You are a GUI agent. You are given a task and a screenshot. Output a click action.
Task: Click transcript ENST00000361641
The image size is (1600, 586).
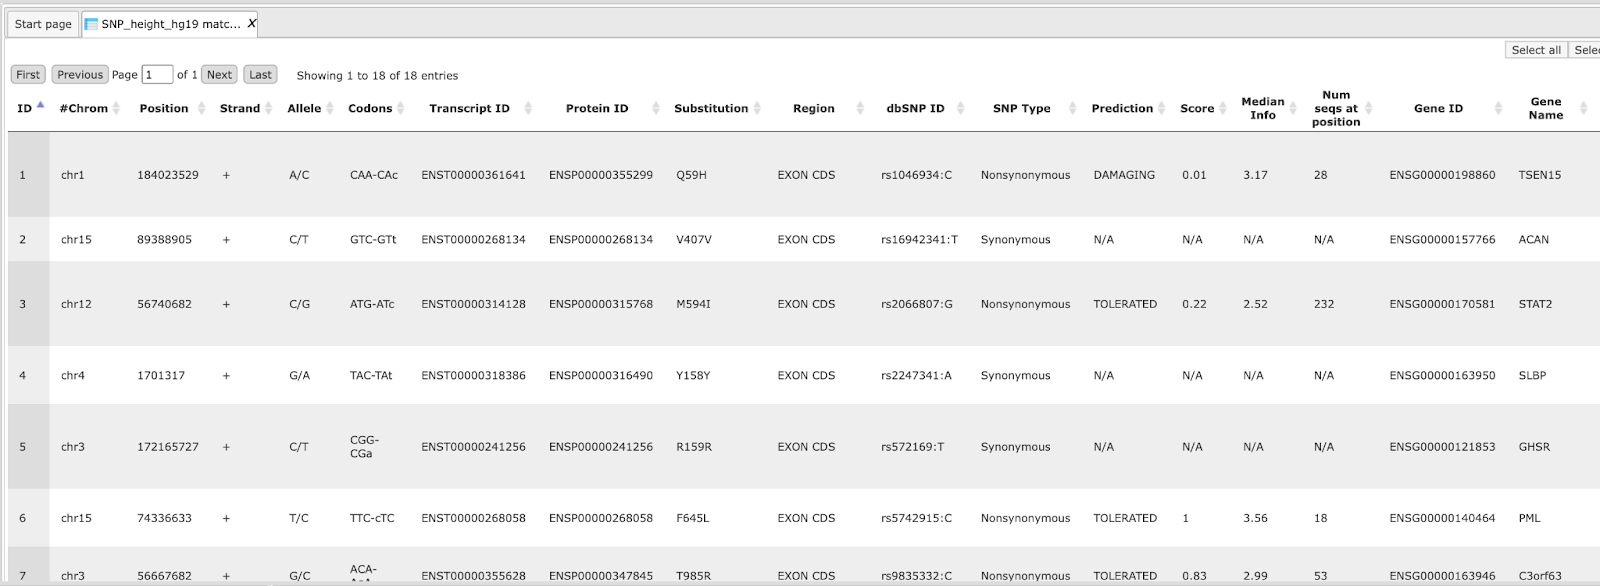pyautogui.click(x=473, y=175)
